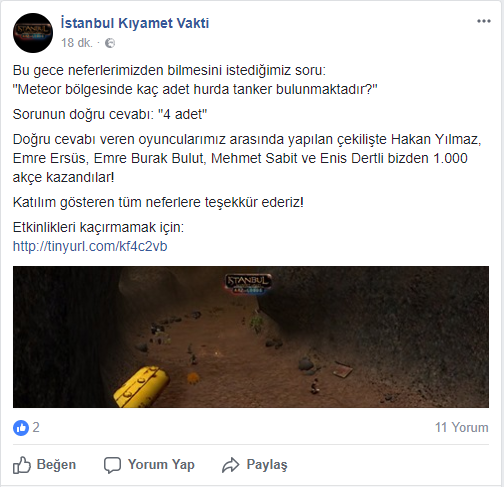The width and height of the screenshot is (504, 487).
Task: Open the İstanbul Kıyamet Vakti page name
Action: pyautogui.click(x=135, y=23)
